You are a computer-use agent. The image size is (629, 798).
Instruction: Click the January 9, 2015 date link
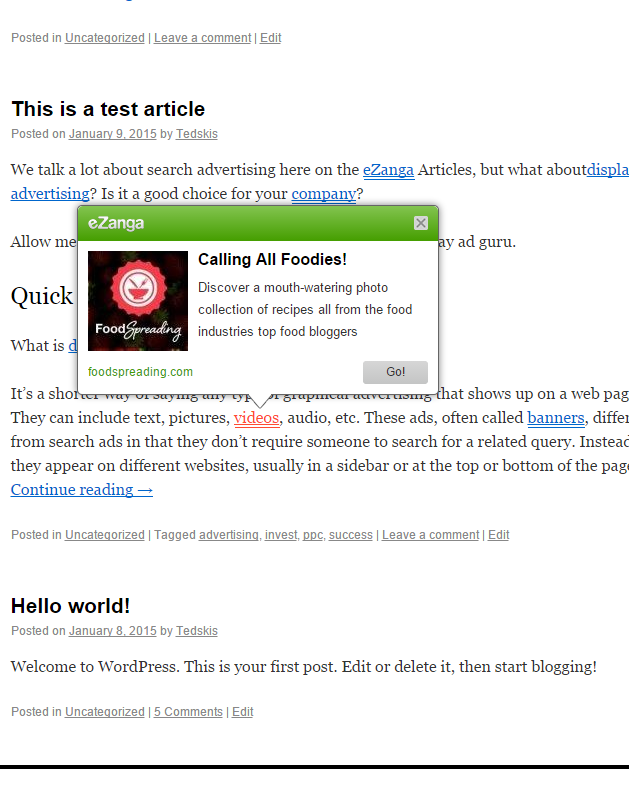tap(112, 134)
